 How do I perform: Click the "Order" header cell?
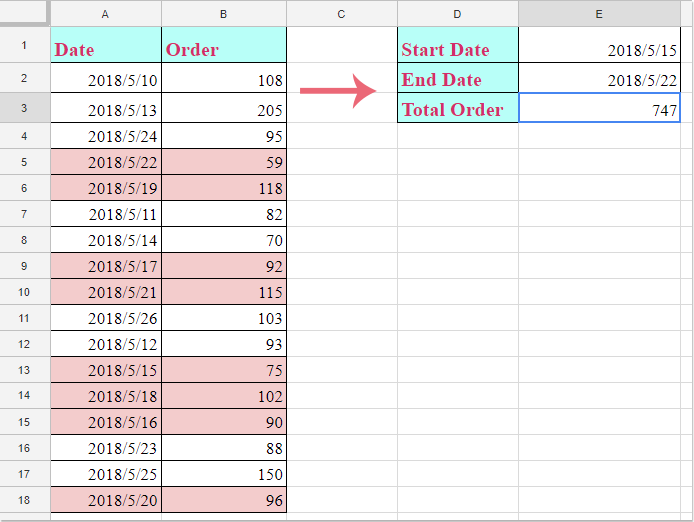pyautogui.click(x=223, y=49)
